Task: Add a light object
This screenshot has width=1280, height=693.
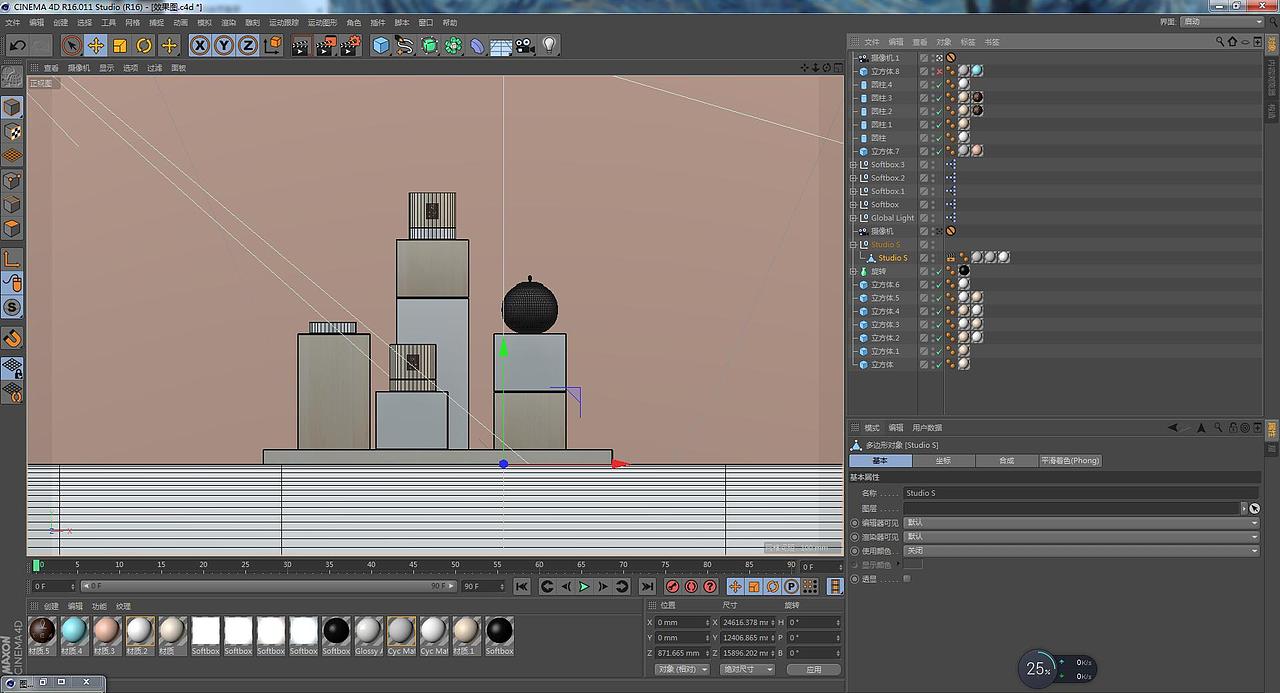Action: tap(549, 45)
